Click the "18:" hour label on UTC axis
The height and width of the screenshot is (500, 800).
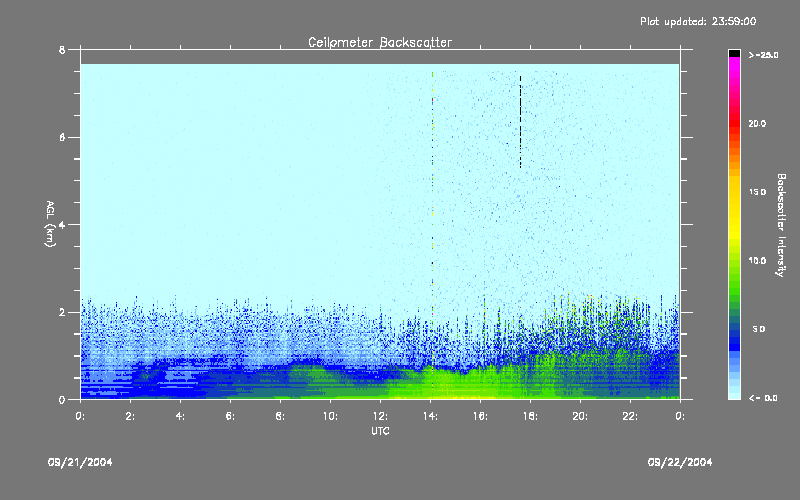(530, 416)
